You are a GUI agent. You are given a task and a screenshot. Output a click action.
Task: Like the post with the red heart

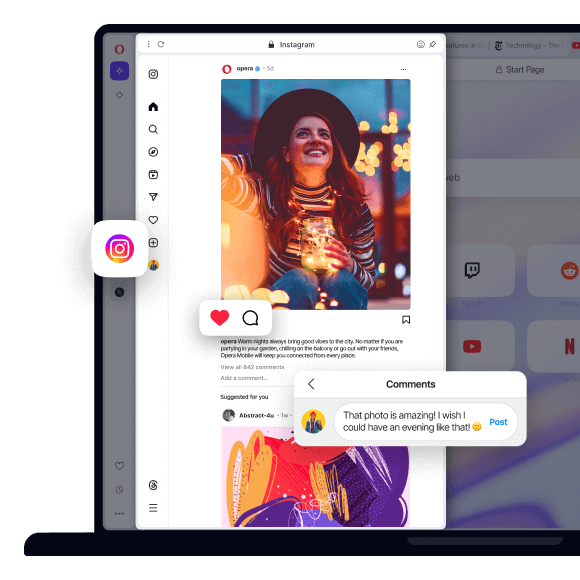click(220, 318)
